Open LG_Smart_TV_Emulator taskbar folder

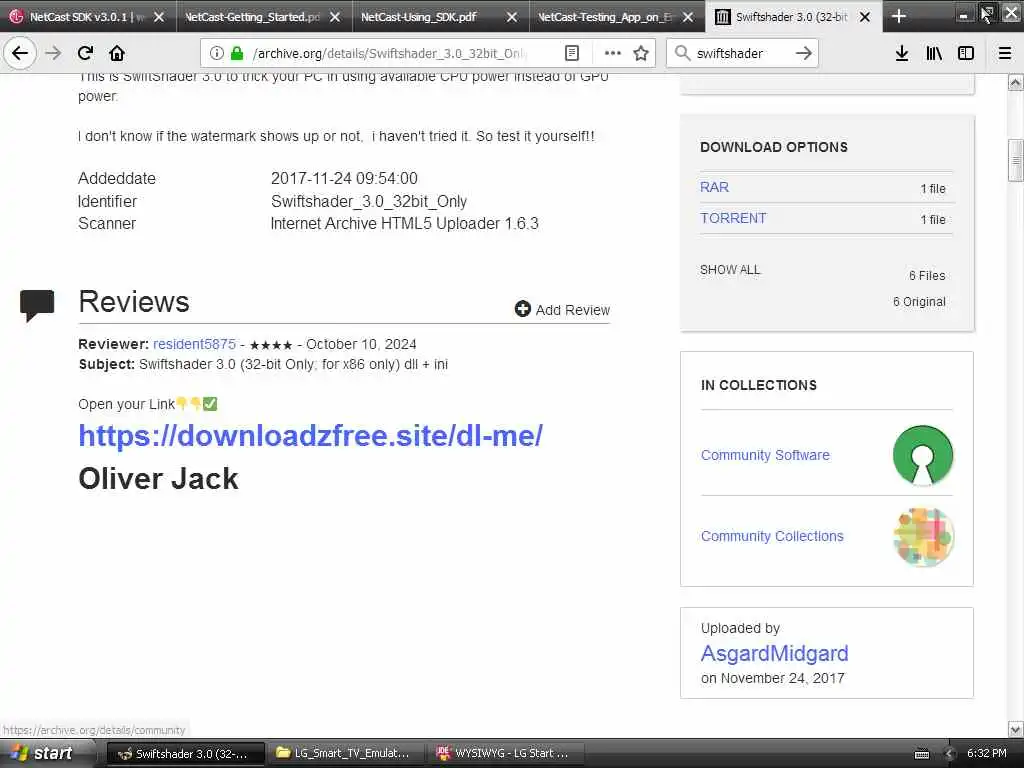click(345, 754)
